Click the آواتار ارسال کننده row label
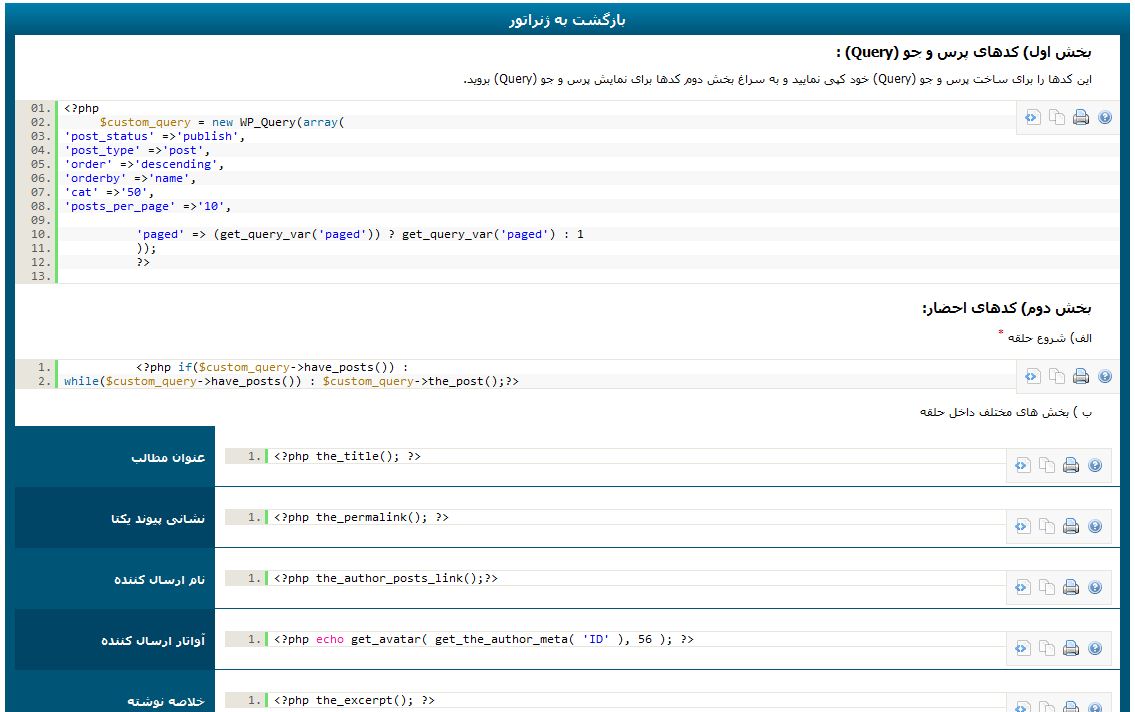Image resolution: width=1135 pixels, height=712 pixels. (x=153, y=640)
